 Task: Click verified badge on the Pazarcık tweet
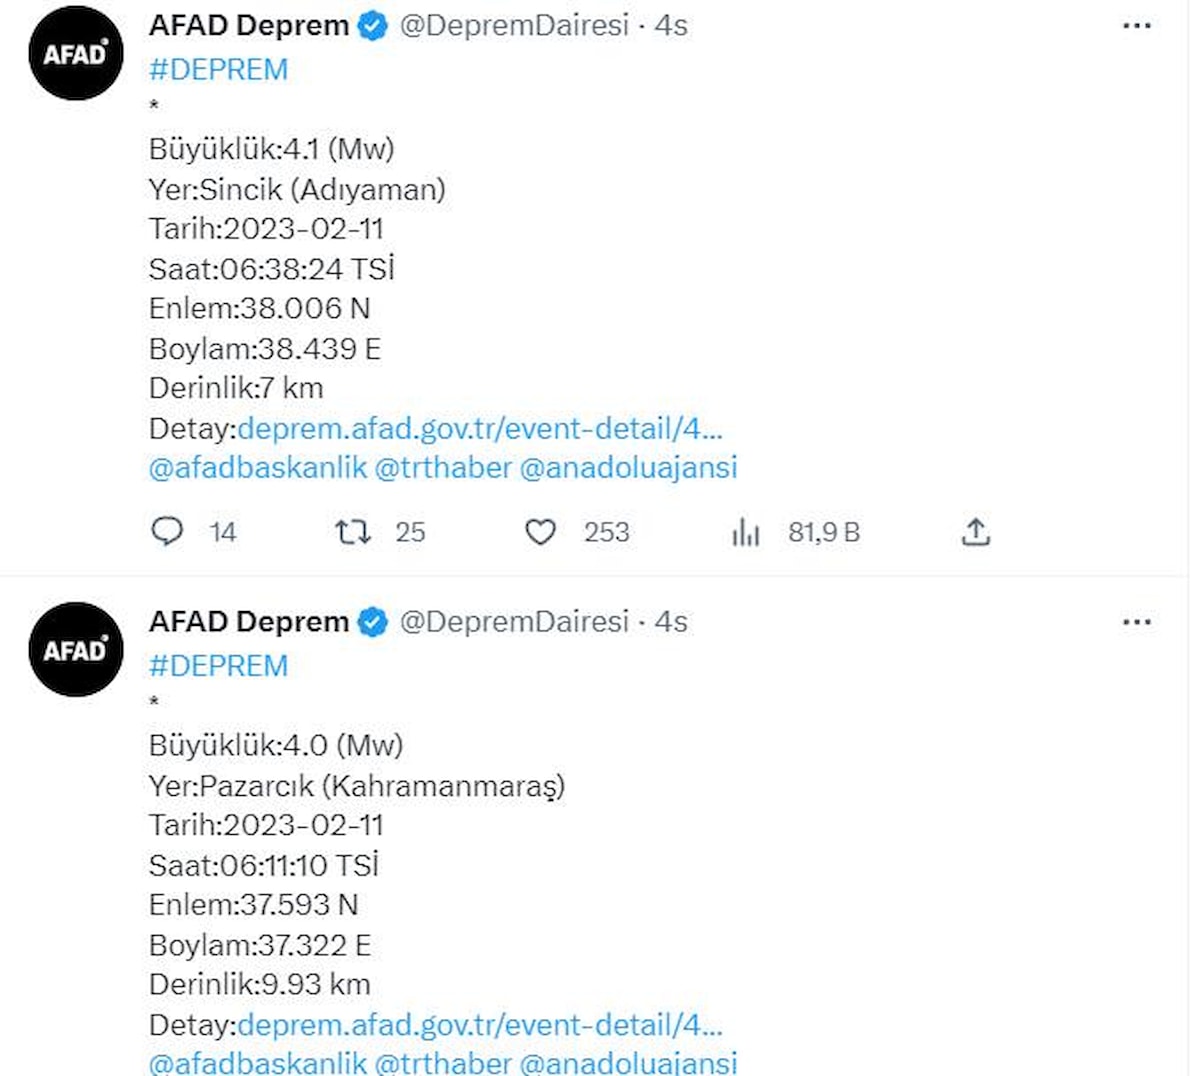[x=373, y=622]
